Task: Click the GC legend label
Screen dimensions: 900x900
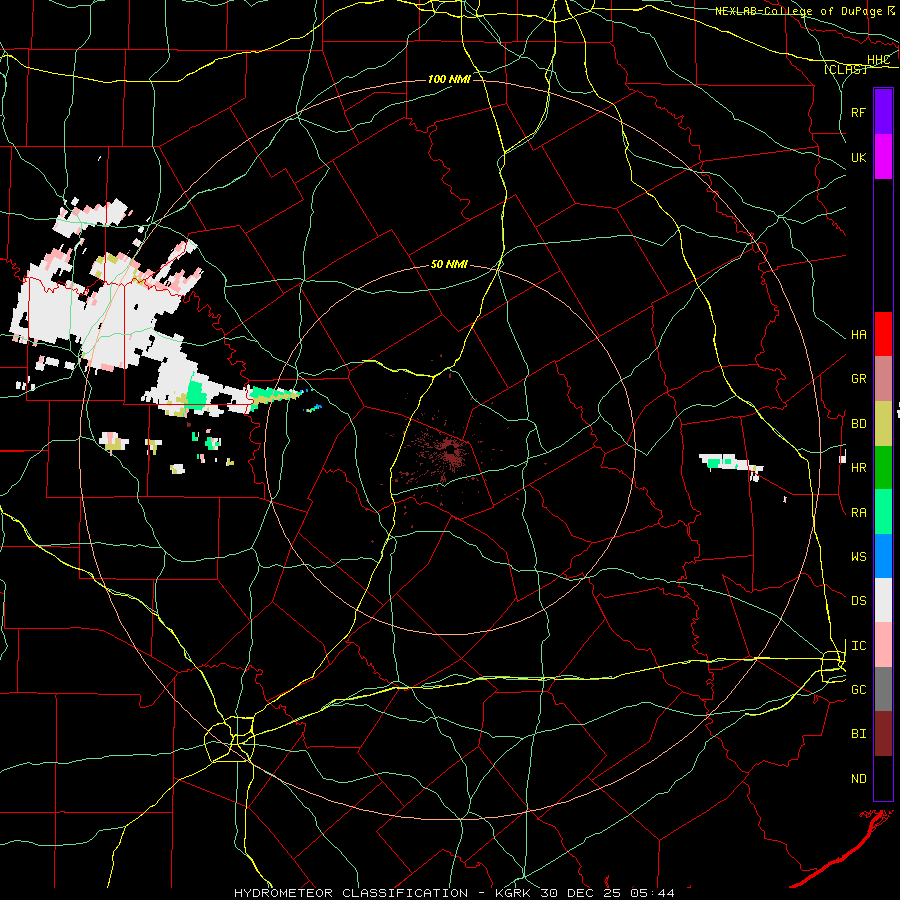Action: coord(858,690)
